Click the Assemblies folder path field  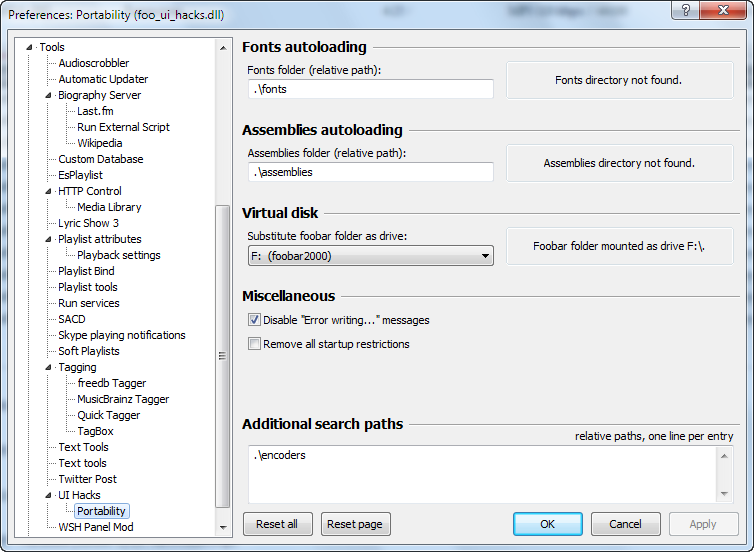click(370, 172)
